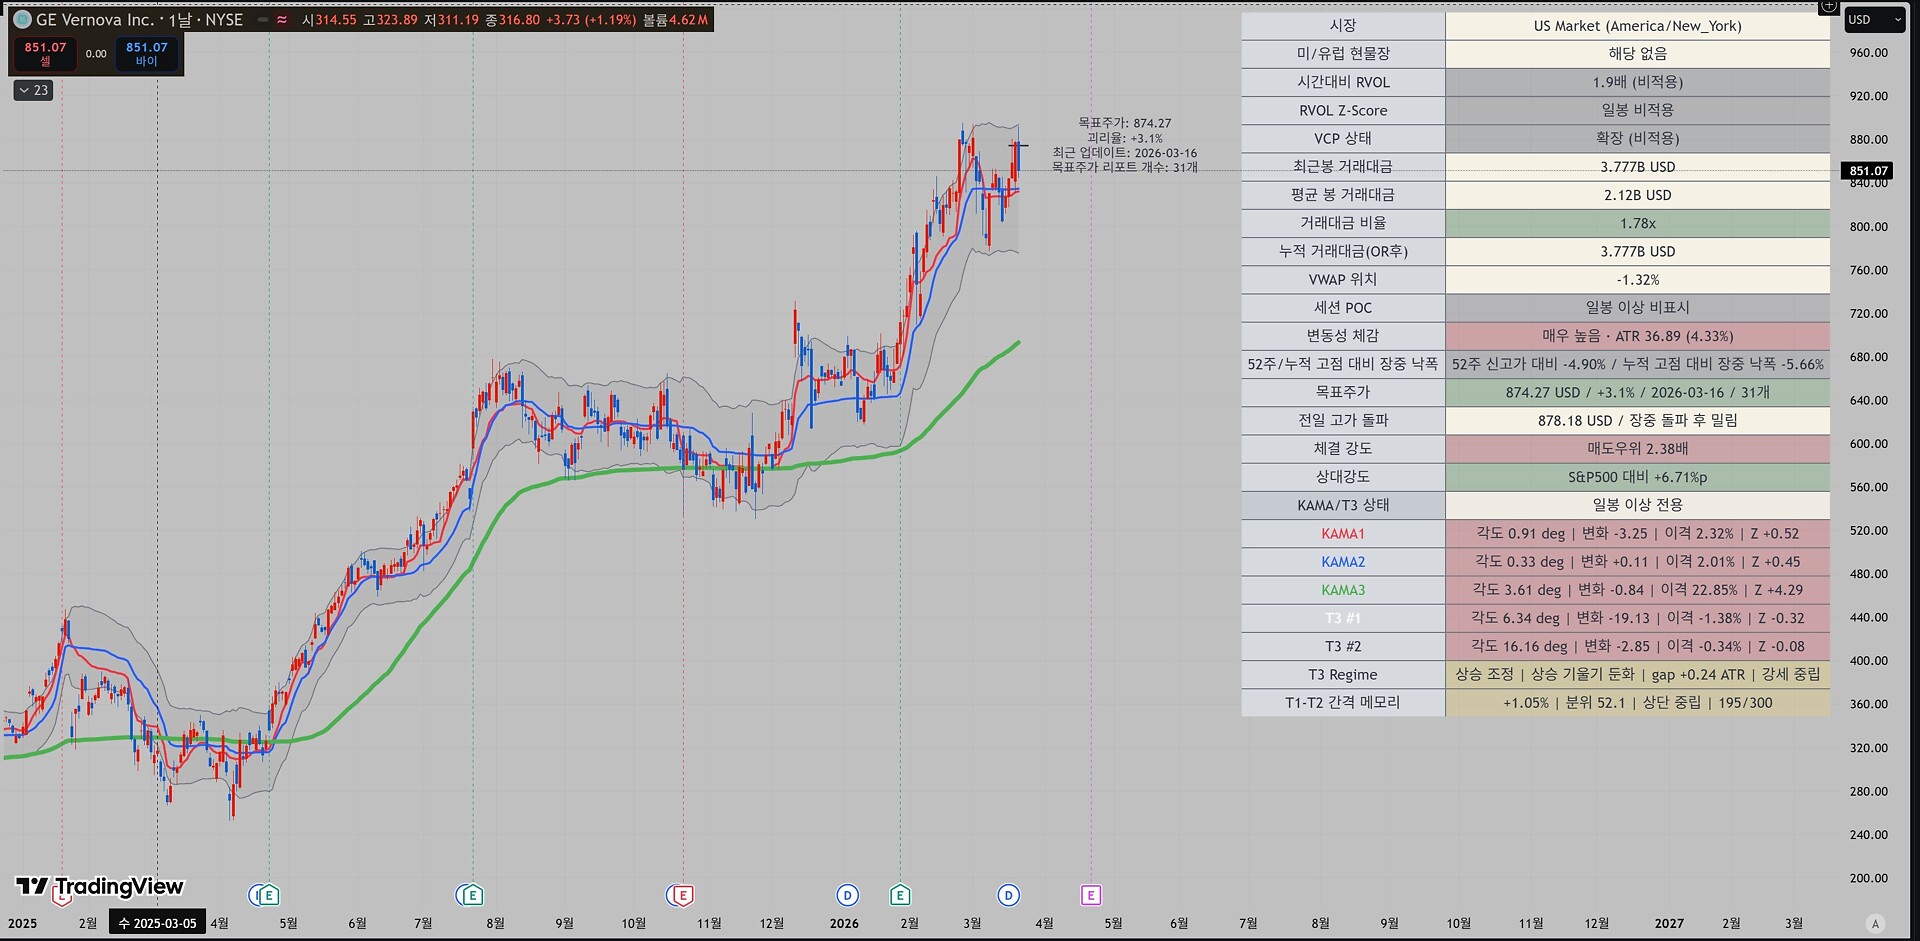Click the dividend marker near January 2026
Viewport: 1920px width, 941px height.
(847, 895)
